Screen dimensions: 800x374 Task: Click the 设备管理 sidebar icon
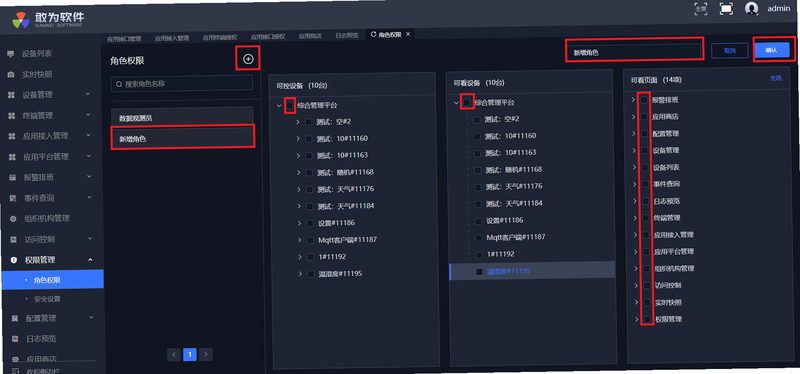pyautogui.click(x=11, y=95)
